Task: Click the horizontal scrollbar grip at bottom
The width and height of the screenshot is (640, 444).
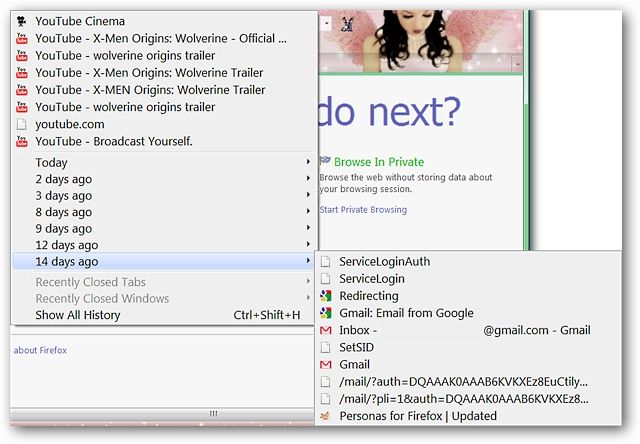Action: pyautogui.click(x=213, y=413)
